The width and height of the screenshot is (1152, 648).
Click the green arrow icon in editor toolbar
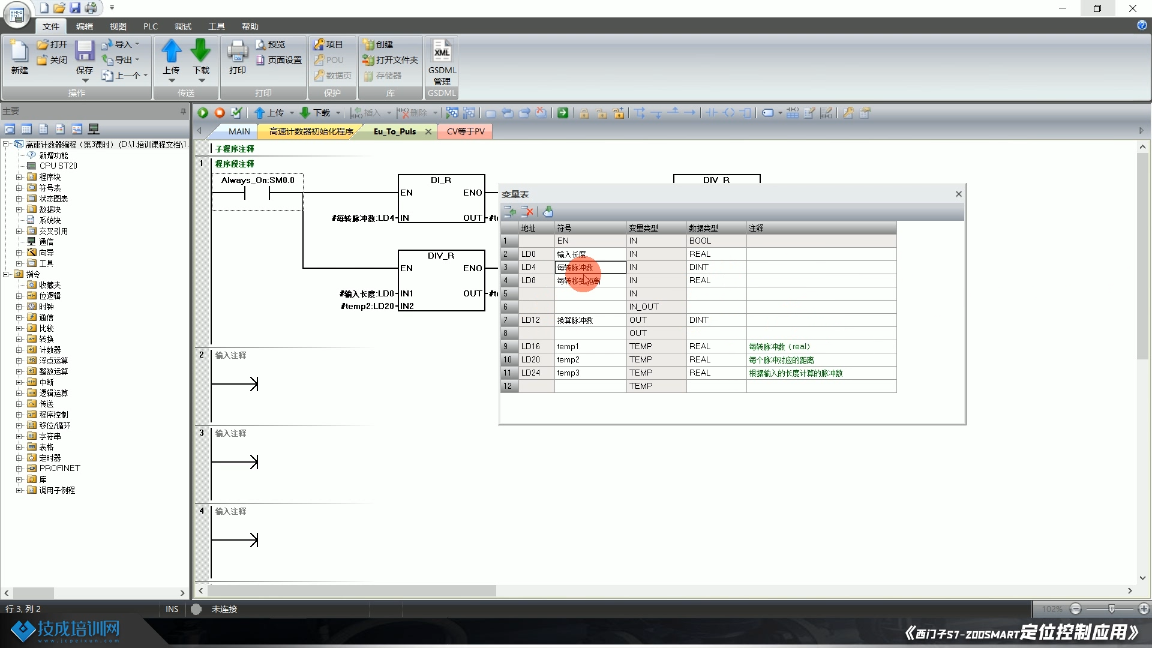pyautogui.click(x=562, y=112)
